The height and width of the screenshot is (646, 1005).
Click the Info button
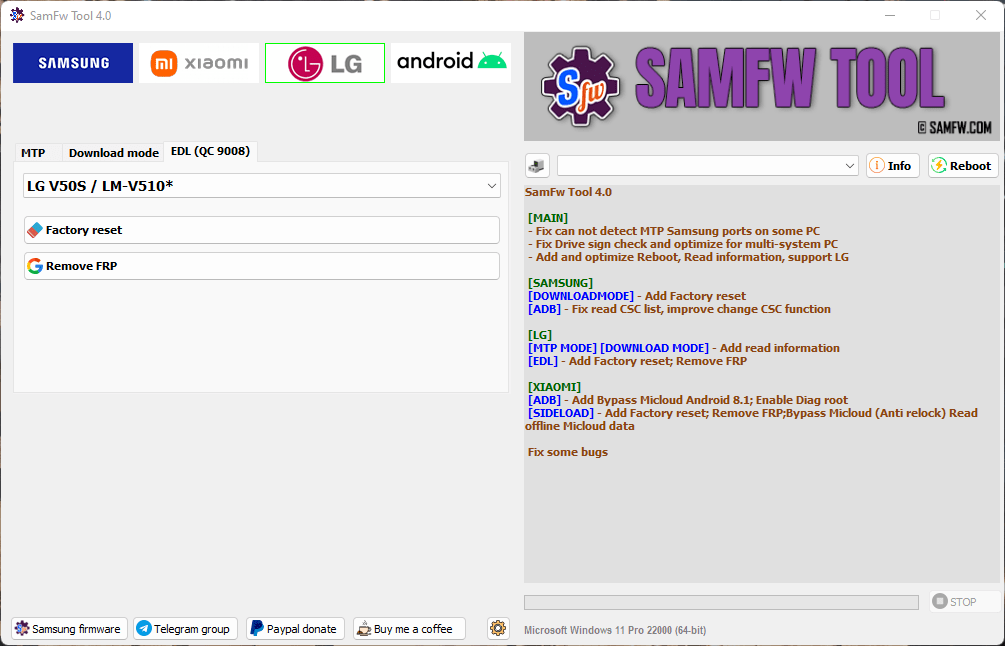click(893, 166)
